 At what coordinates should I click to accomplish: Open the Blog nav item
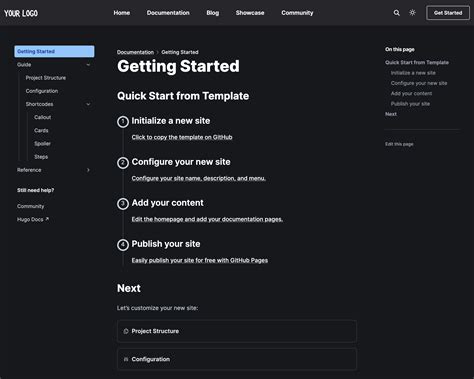click(213, 13)
